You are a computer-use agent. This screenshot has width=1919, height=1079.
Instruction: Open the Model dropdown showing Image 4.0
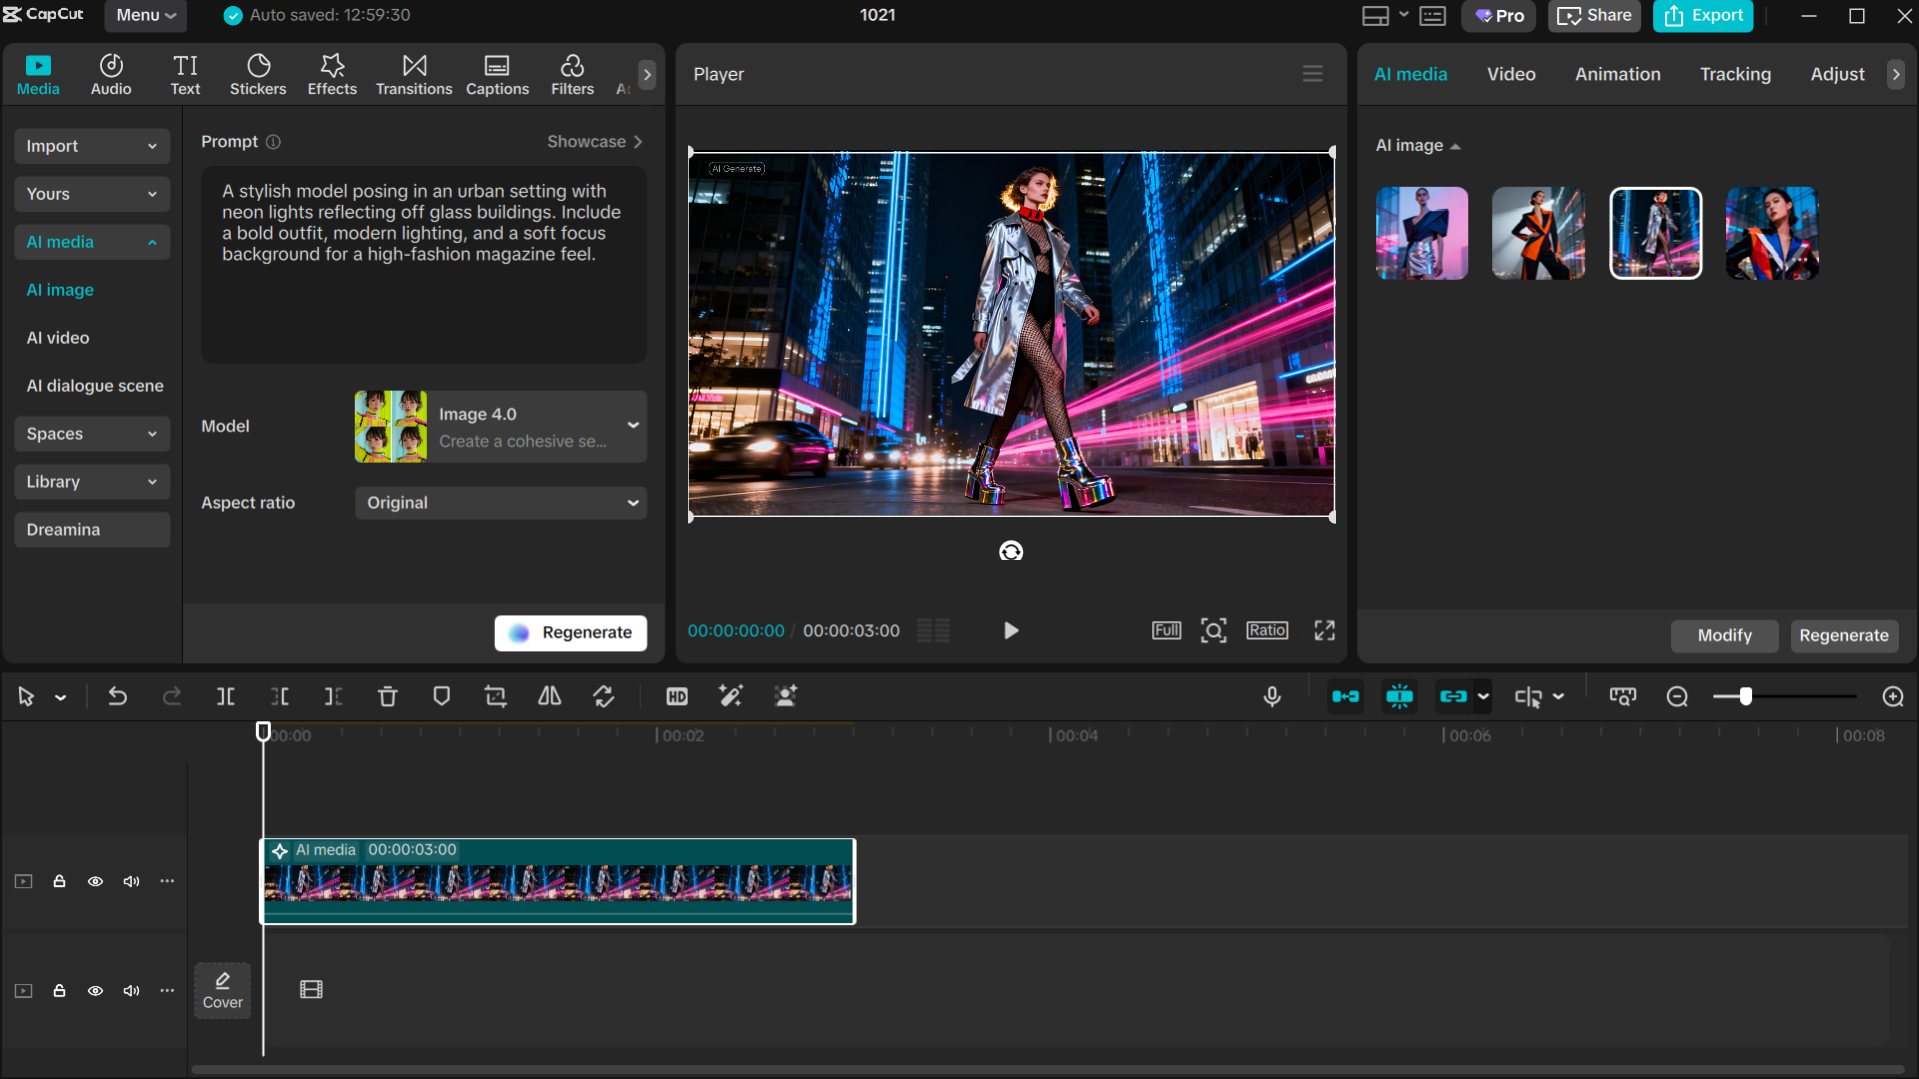click(500, 426)
